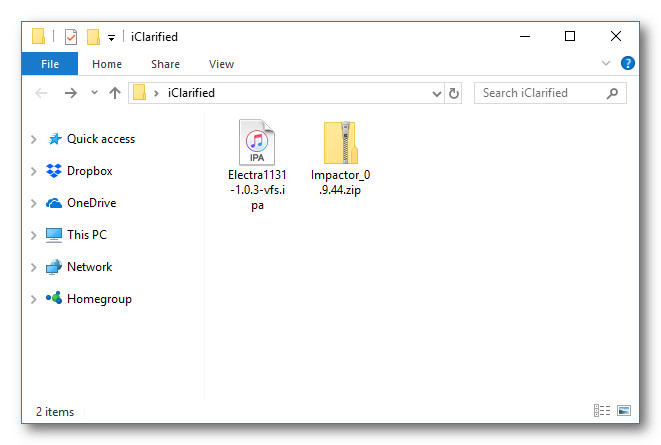Go up one folder level

click(115, 93)
